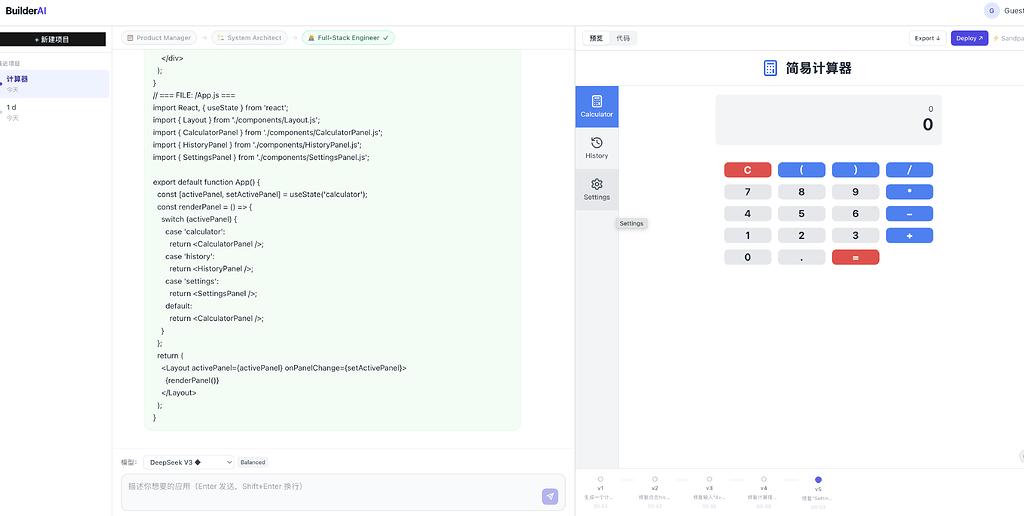Viewport: 1024px width, 516px height.
Task: Click the Guest avatar icon
Action: coord(992,10)
